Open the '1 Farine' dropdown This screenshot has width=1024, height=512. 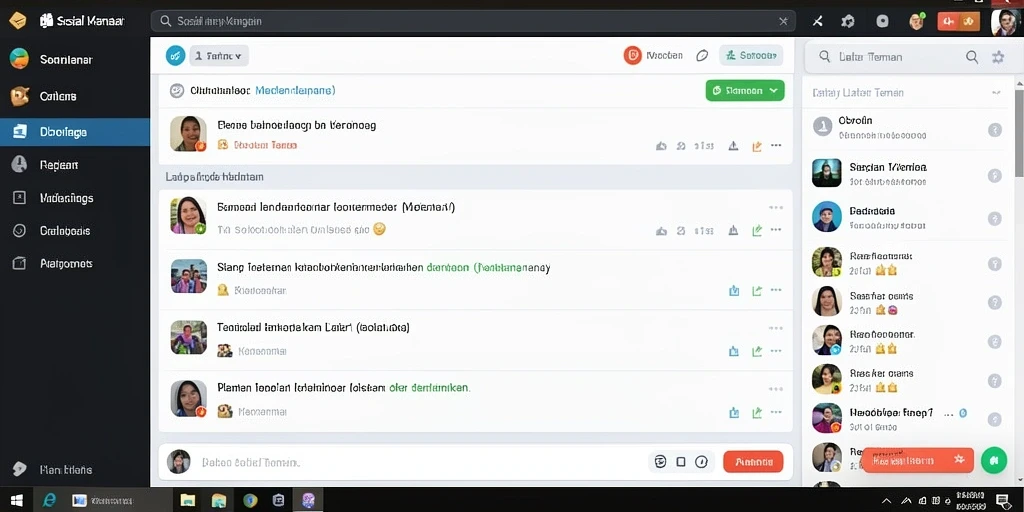click(219, 56)
